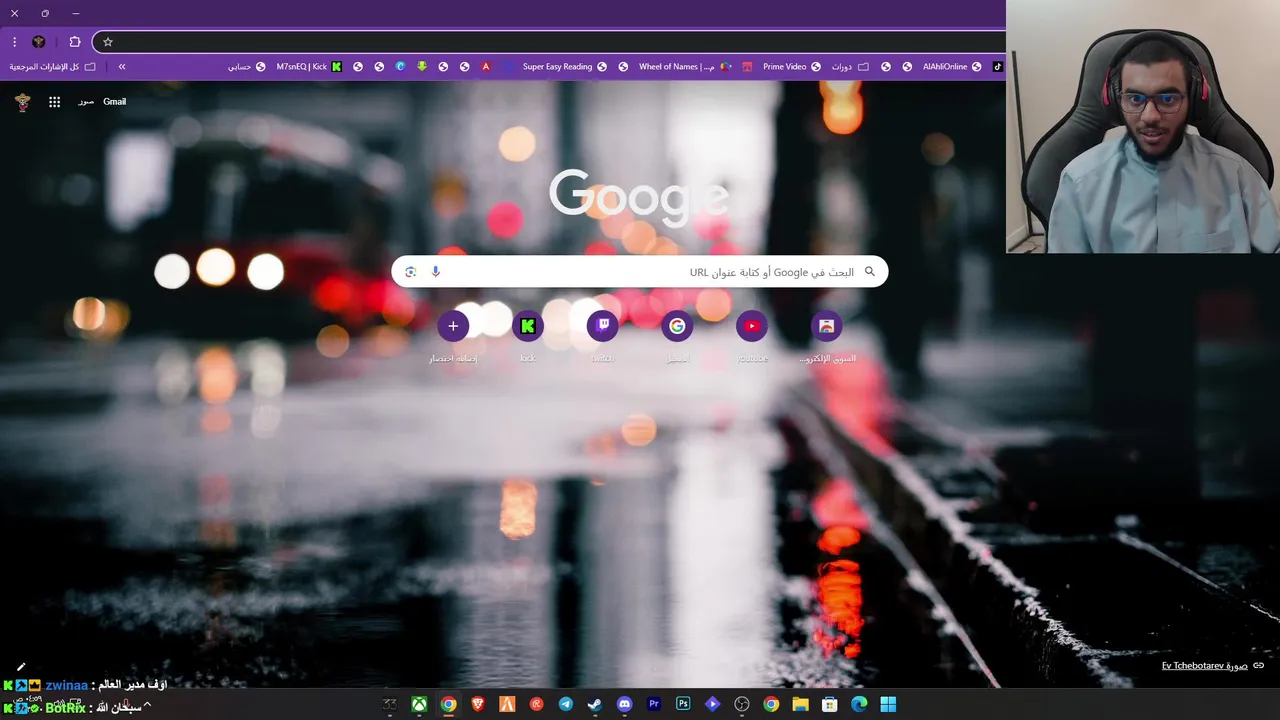Open the TikTok bookmark icon
The height and width of the screenshot is (720, 1280).
tap(997, 67)
